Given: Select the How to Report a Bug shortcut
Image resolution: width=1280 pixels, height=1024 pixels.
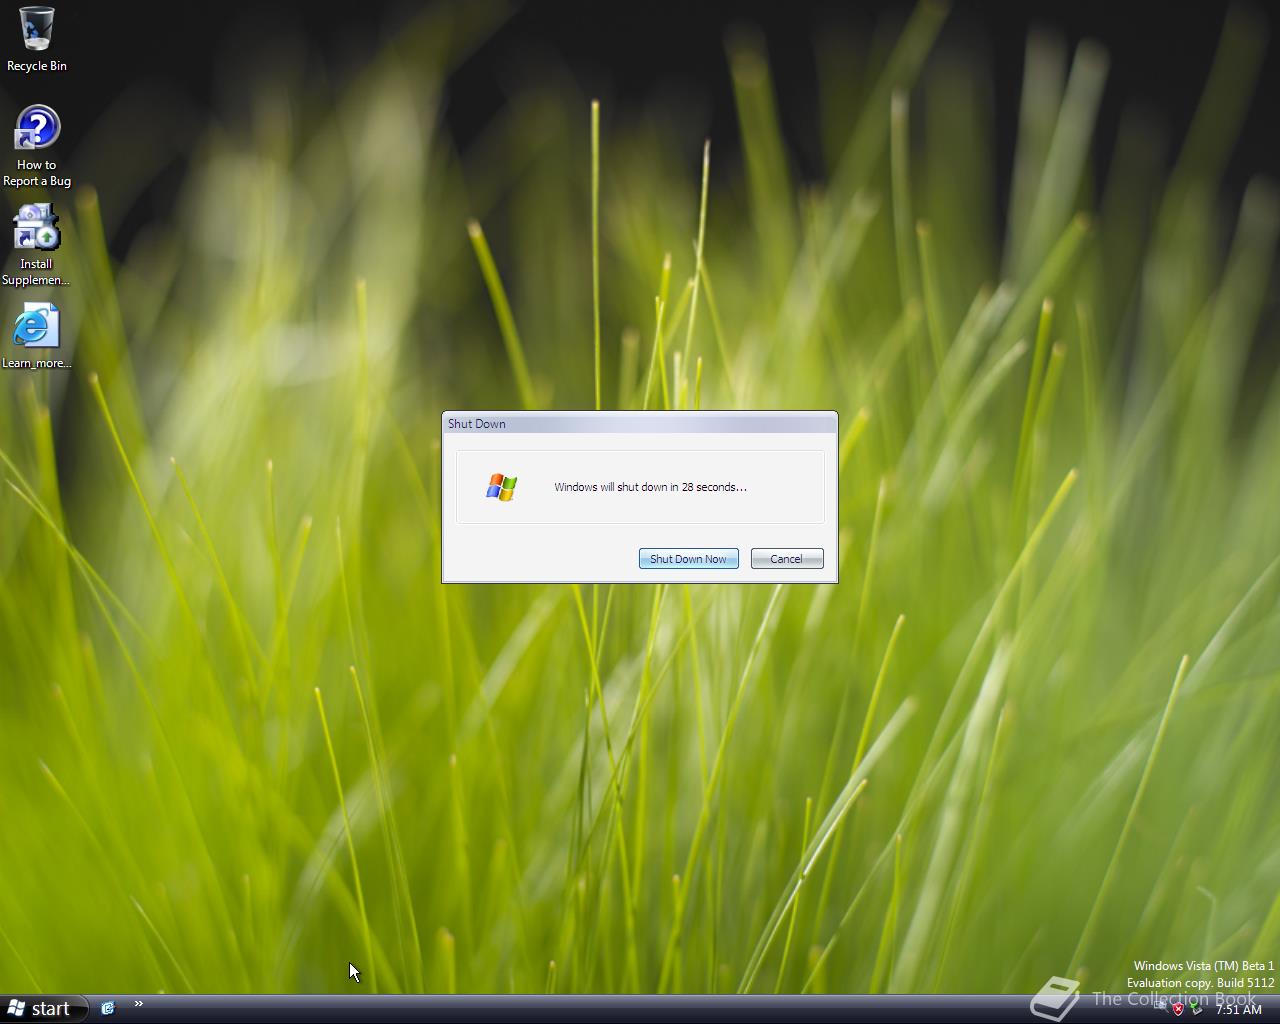Looking at the screenshot, I should coord(36,146).
